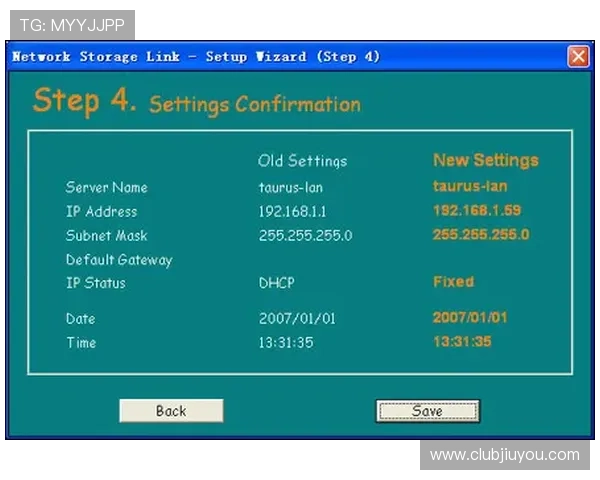Click the new Fixed status value
This screenshot has width=600, height=480.
pos(453,282)
